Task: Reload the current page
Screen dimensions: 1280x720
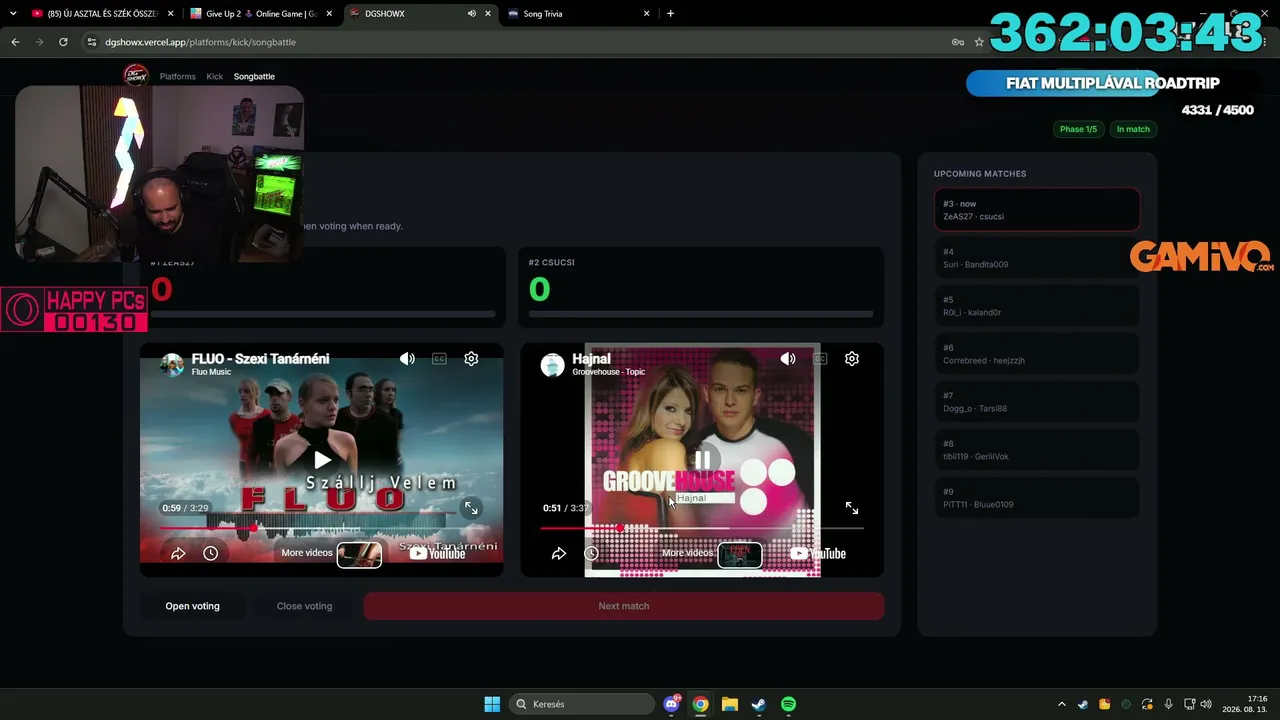Action: [x=63, y=42]
